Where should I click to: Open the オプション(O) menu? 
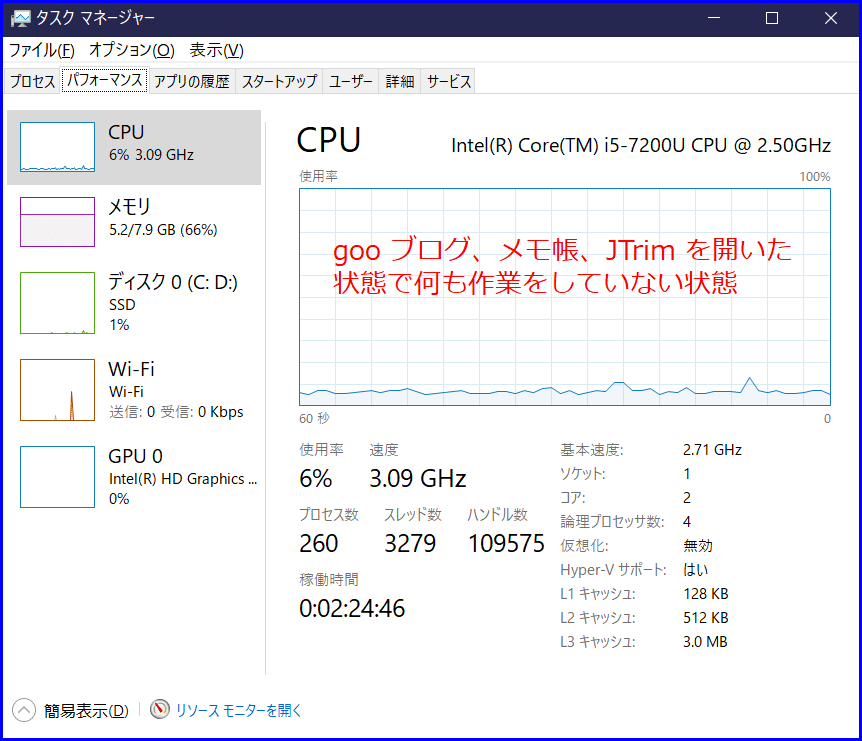point(132,51)
